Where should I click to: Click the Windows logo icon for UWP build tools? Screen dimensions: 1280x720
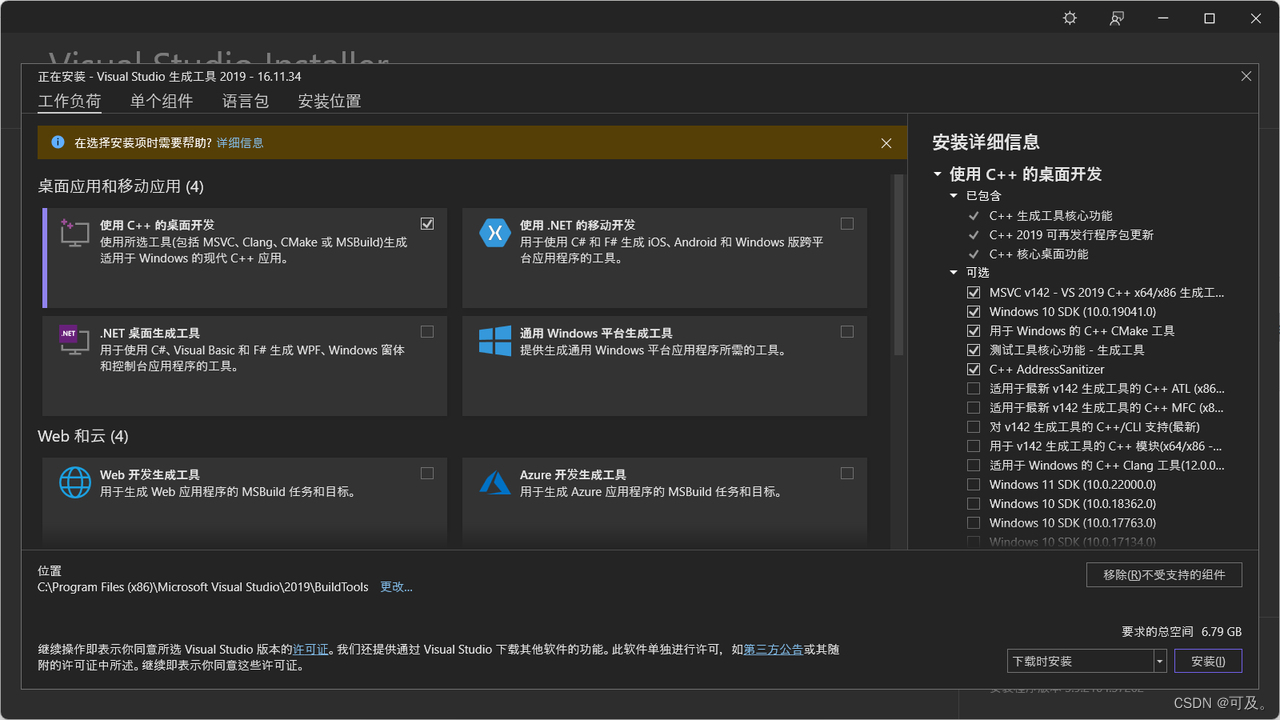pyautogui.click(x=495, y=340)
